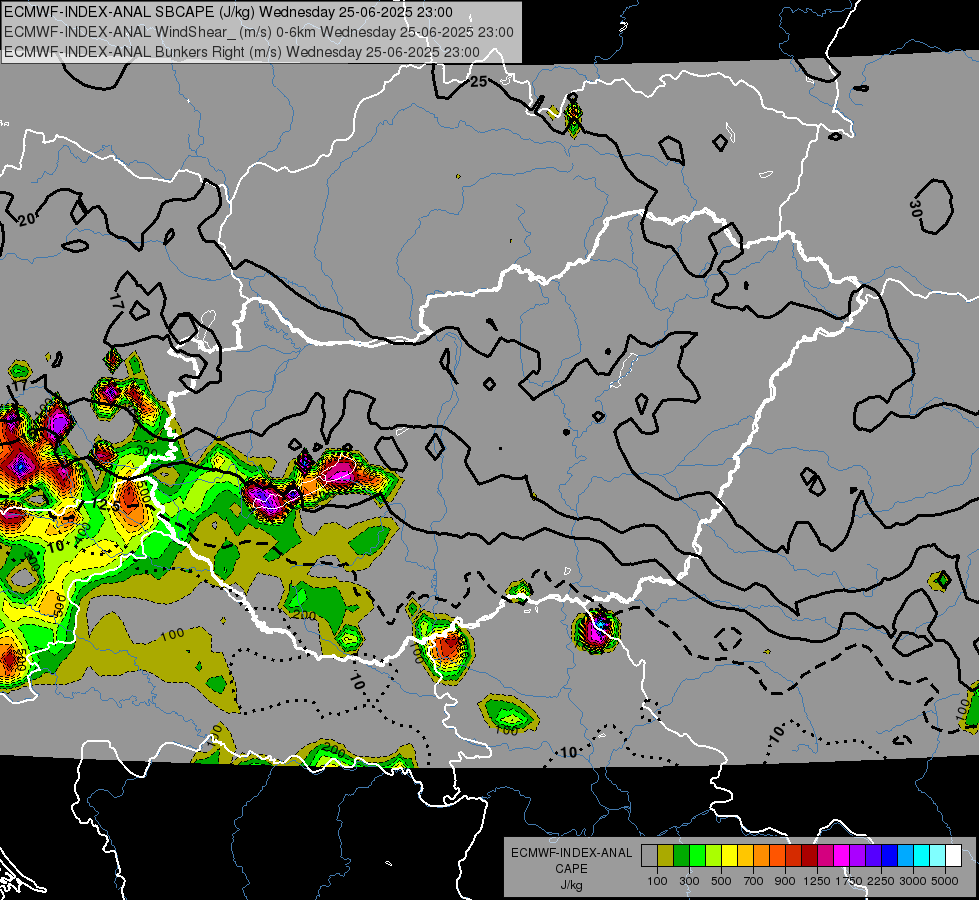The image size is (979, 900).
Task: Click the CAPE word in the legend
Action: (571, 869)
